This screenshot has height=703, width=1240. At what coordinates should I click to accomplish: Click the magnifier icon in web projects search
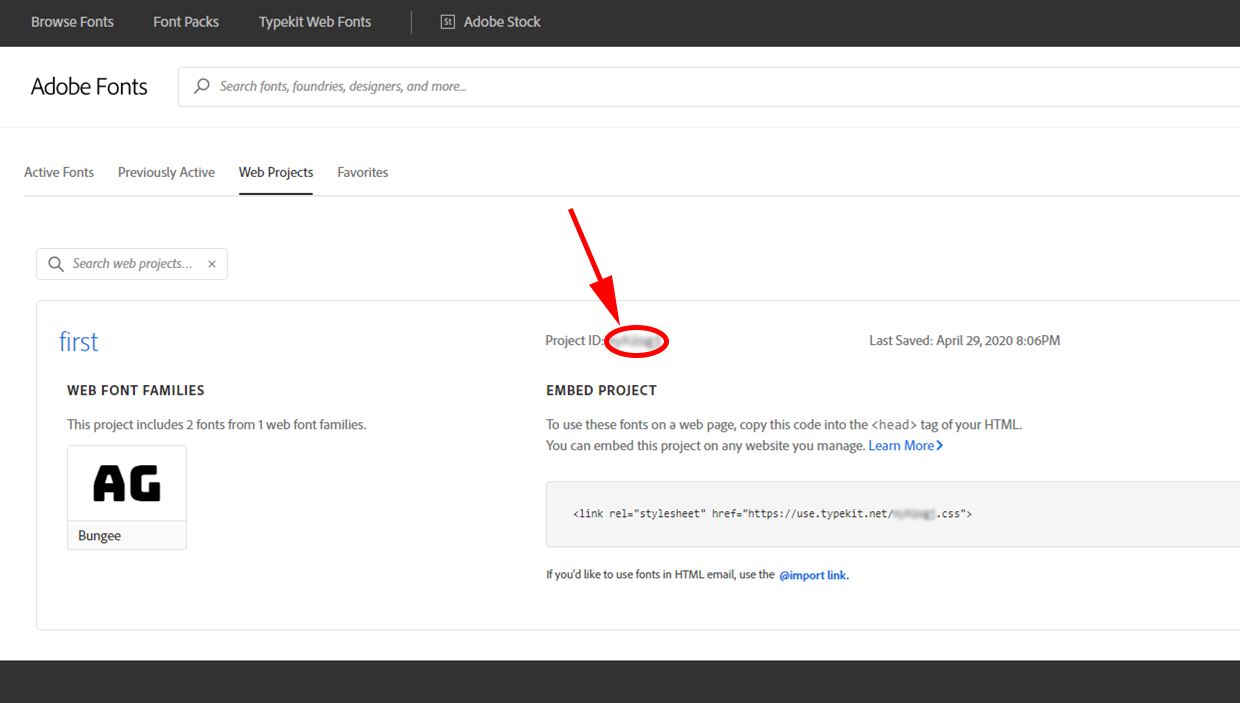pos(56,264)
